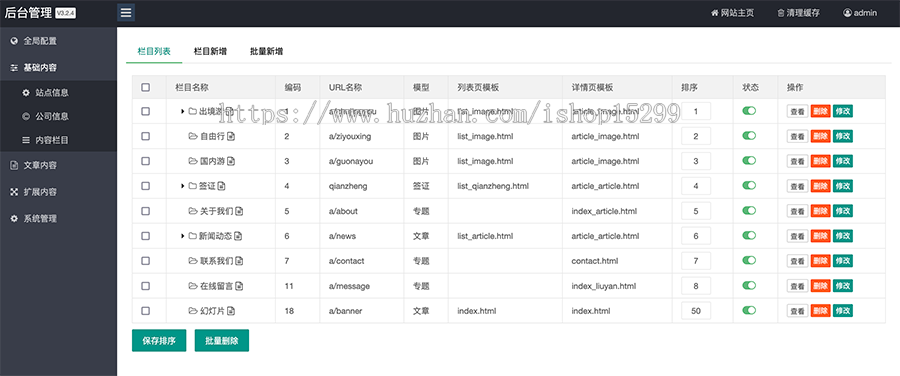Toggle status switch for 在线留言 row

(749, 285)
